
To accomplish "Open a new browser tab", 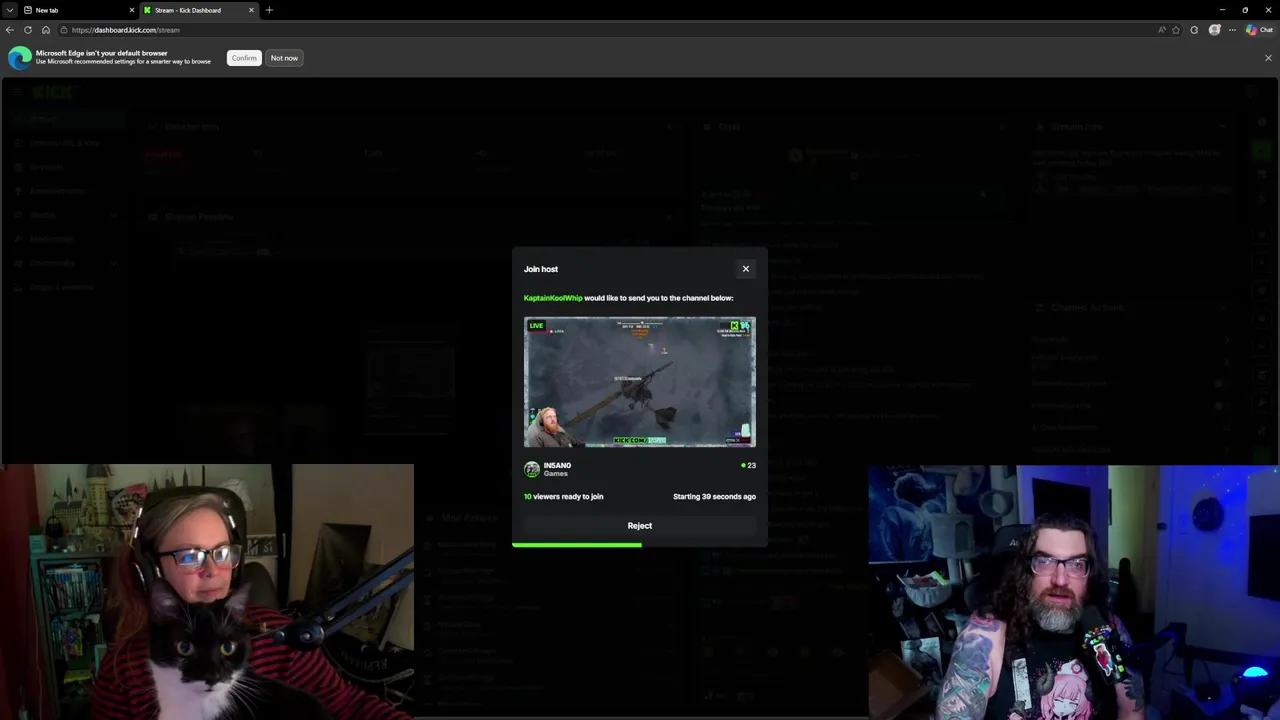I will [269, 10].
